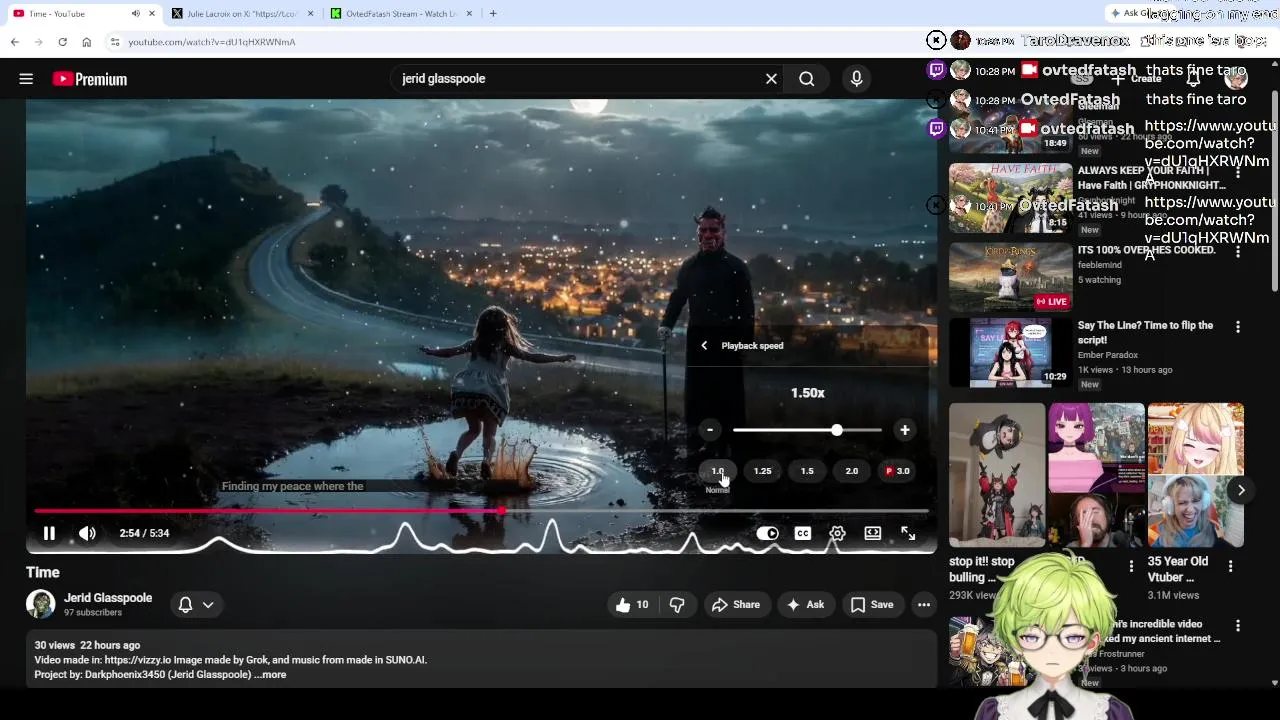1280x720 pixels.
Task: Open ALWAYS KEEP YOUR FAITH video thumbnail
Action: point(1010,198)
